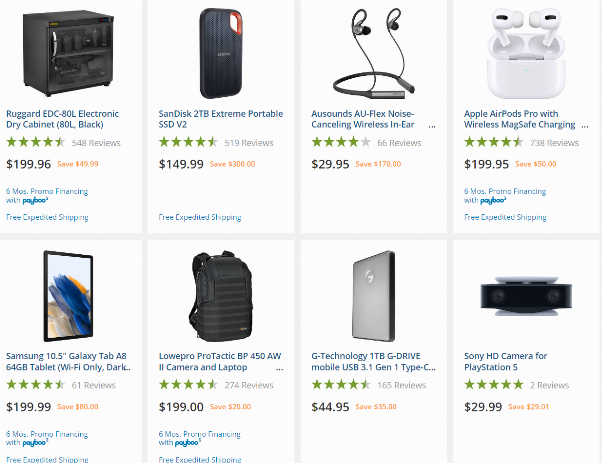Click the G-Technology G-DRIVE image
The image size is (602, 463).
[374, 296]
